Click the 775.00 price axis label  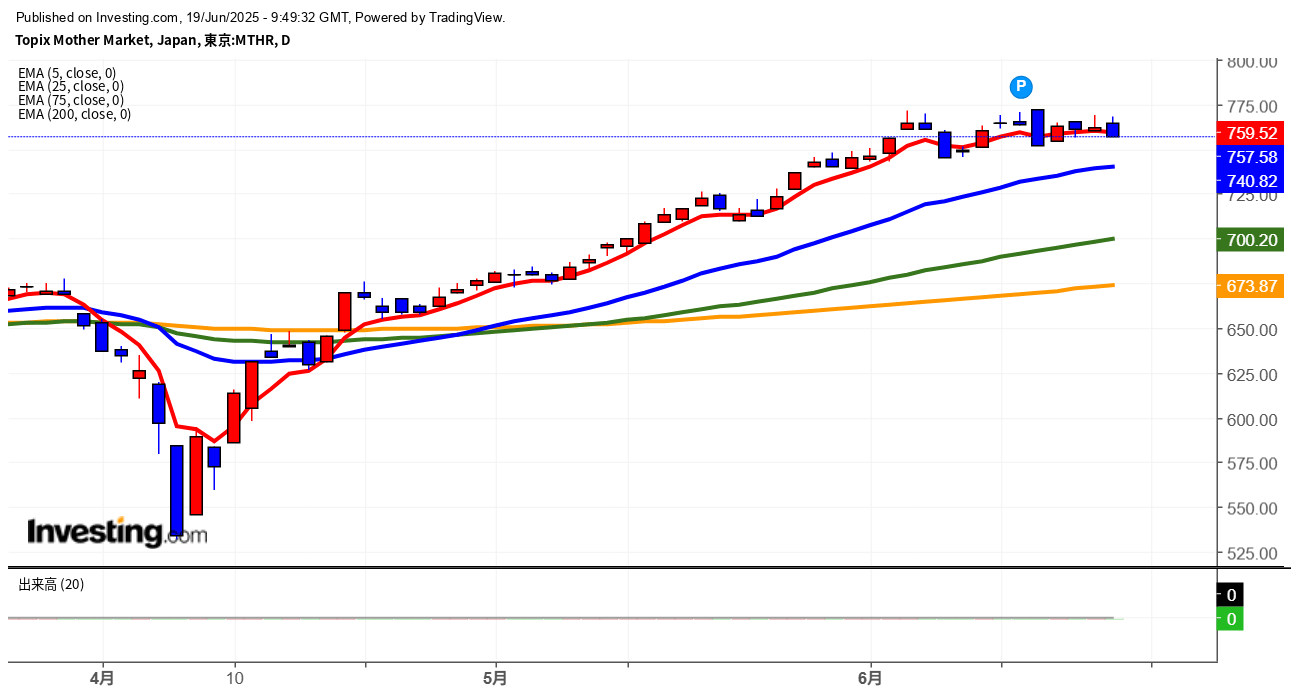coord(1254,107)
